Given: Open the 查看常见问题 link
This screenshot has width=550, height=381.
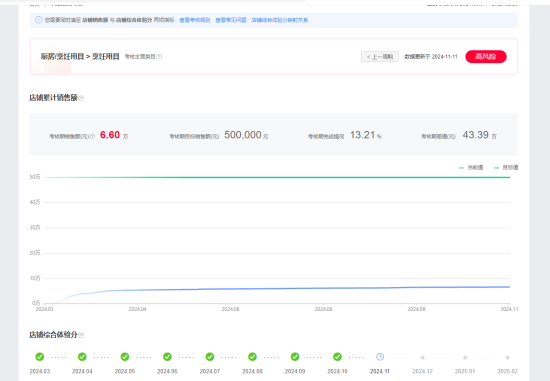Looking at the screenshot, I should tap(231, 20).
